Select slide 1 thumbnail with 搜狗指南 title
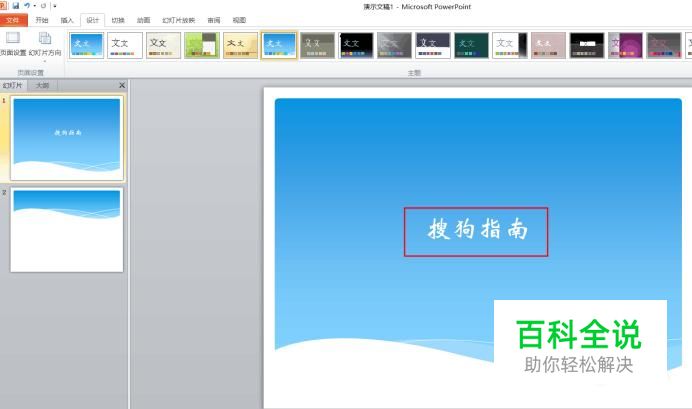The height and width of the screenshot is (409, 692). 67,139
